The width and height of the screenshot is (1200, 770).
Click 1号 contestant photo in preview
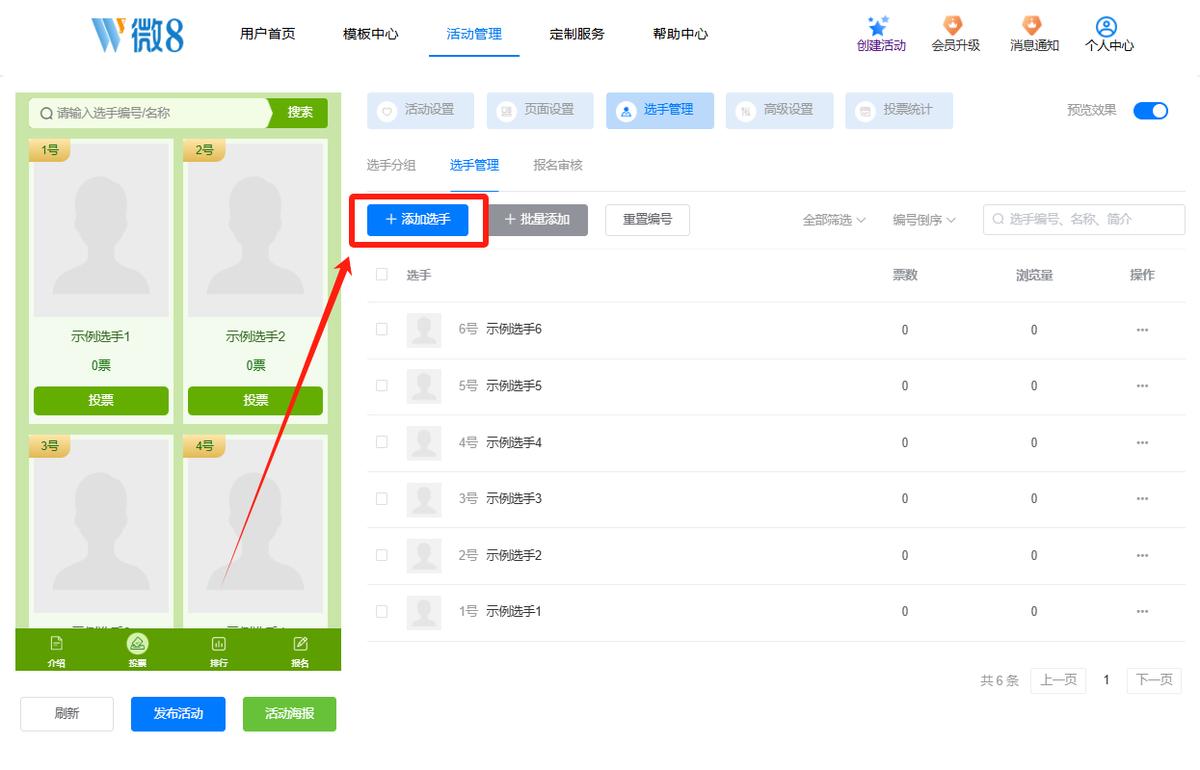pyautogui.click(x=101, y=230)
